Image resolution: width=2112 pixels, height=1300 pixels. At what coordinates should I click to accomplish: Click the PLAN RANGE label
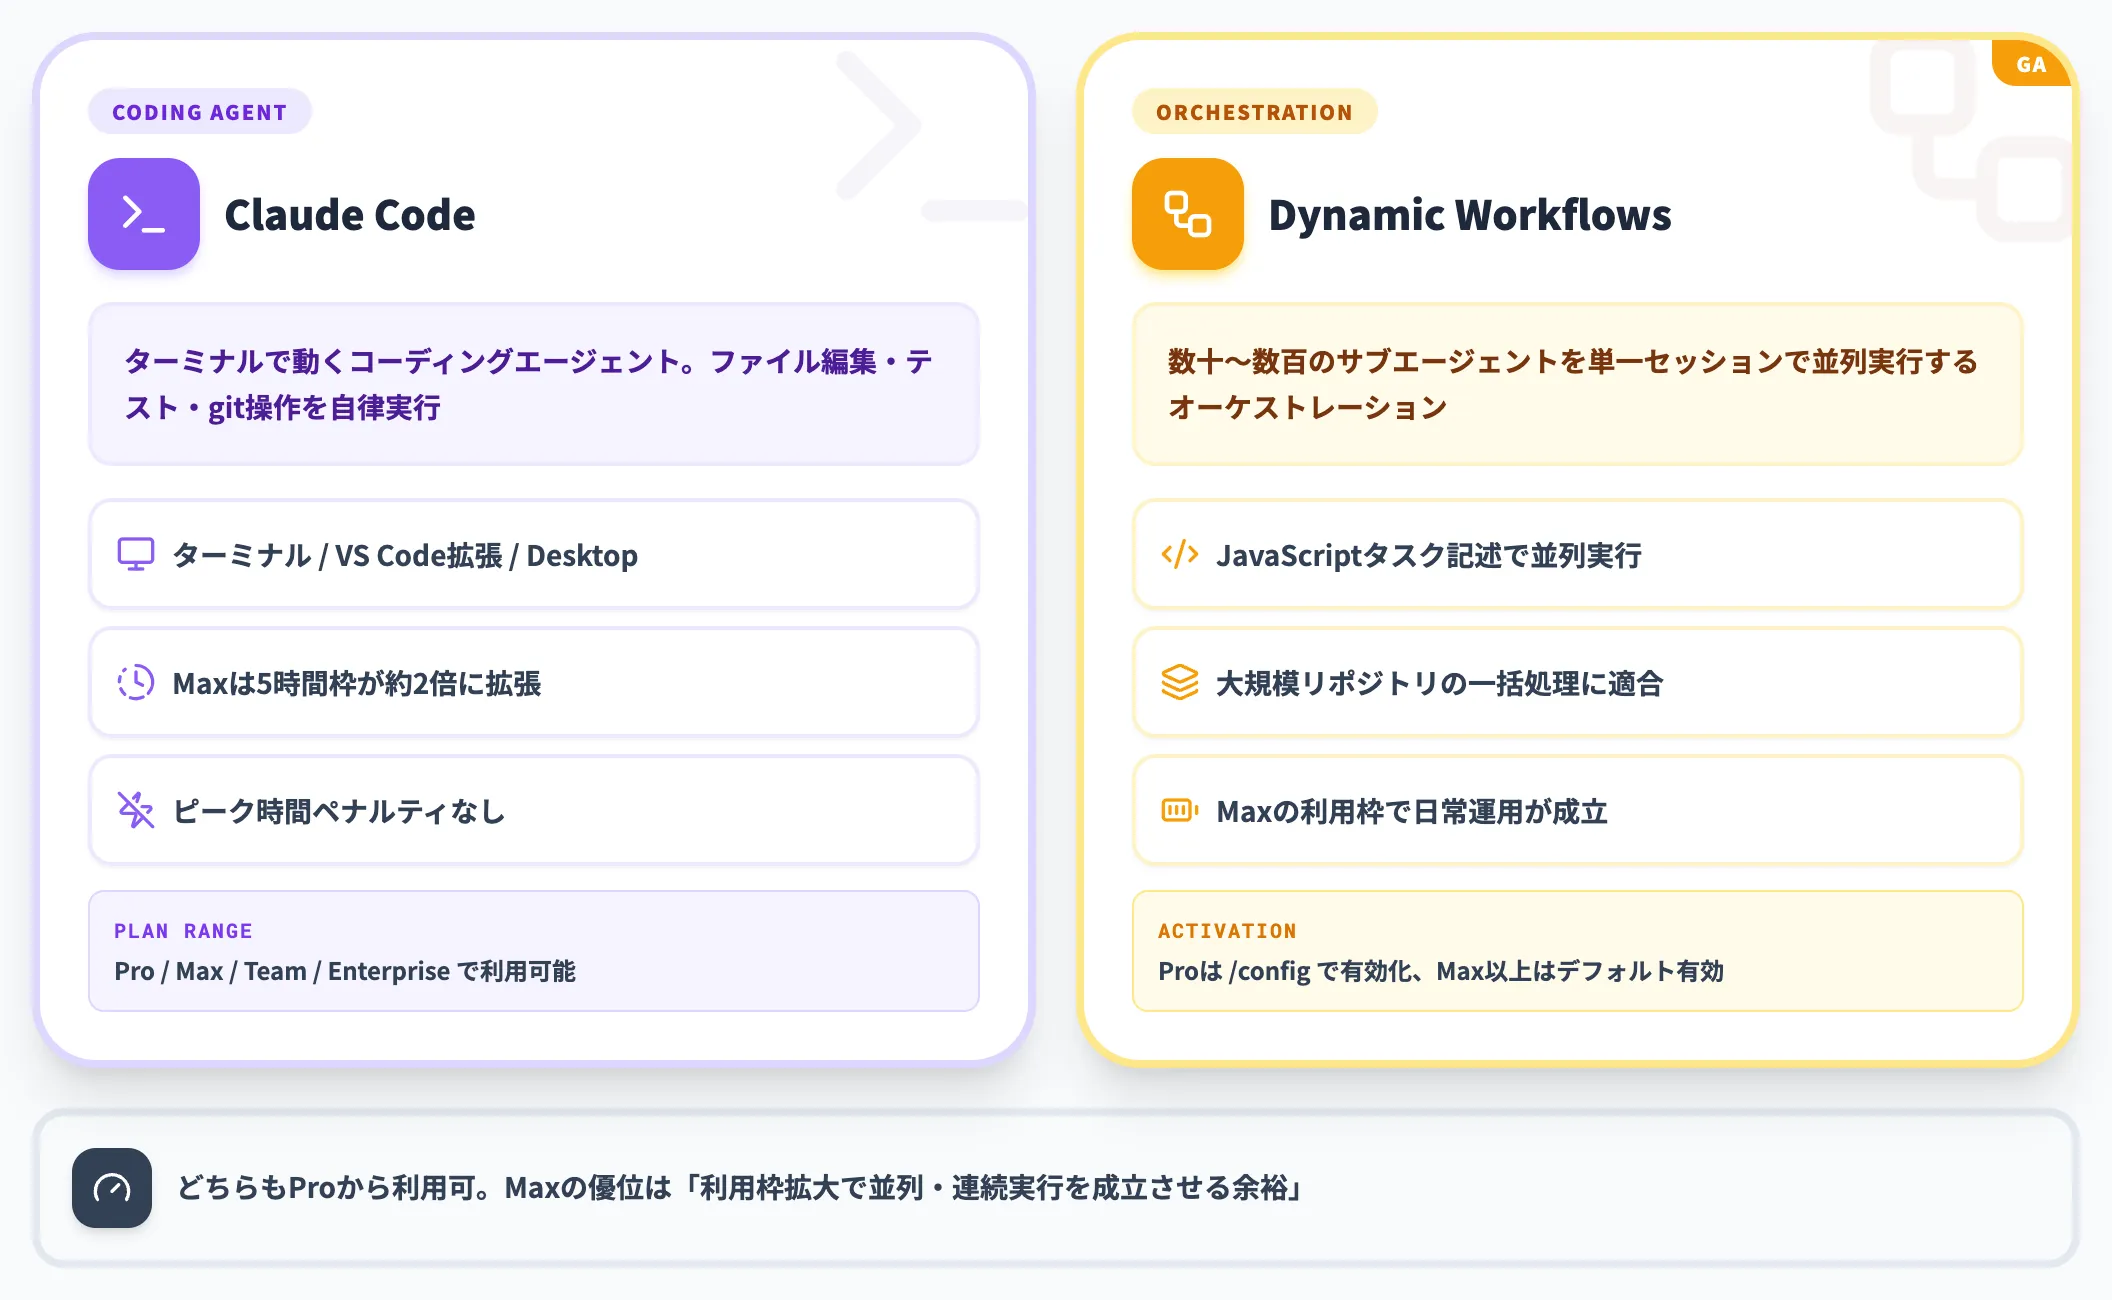183,931
